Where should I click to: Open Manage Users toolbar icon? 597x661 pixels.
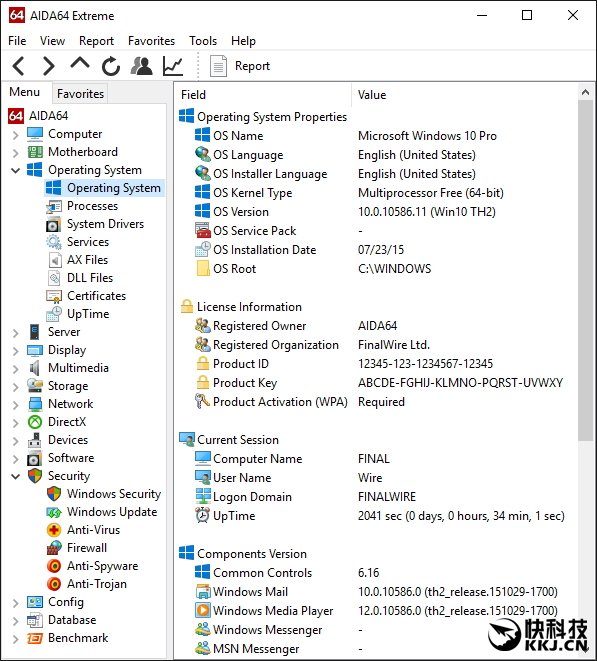point(142,66)
